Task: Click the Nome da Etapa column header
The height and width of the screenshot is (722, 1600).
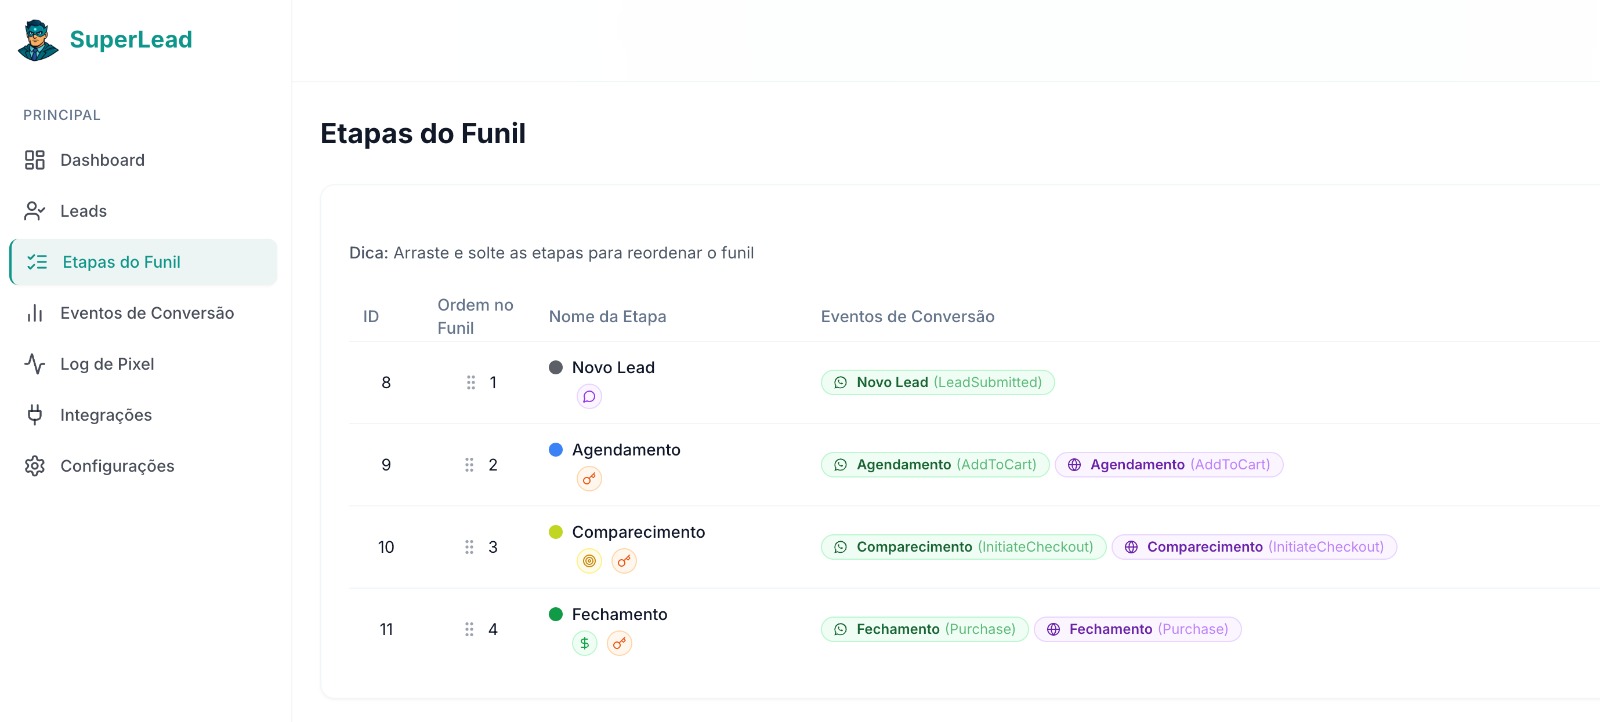Action: tap(607, 316)
